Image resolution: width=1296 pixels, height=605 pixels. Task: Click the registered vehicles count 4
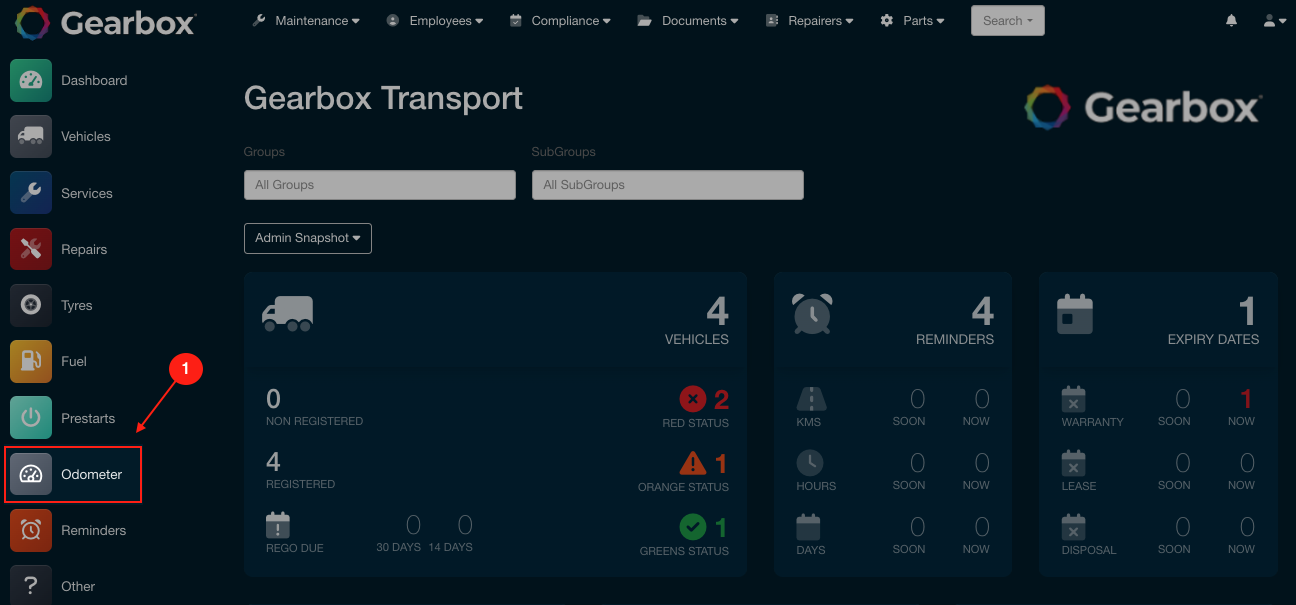click(x=273, y=462)
